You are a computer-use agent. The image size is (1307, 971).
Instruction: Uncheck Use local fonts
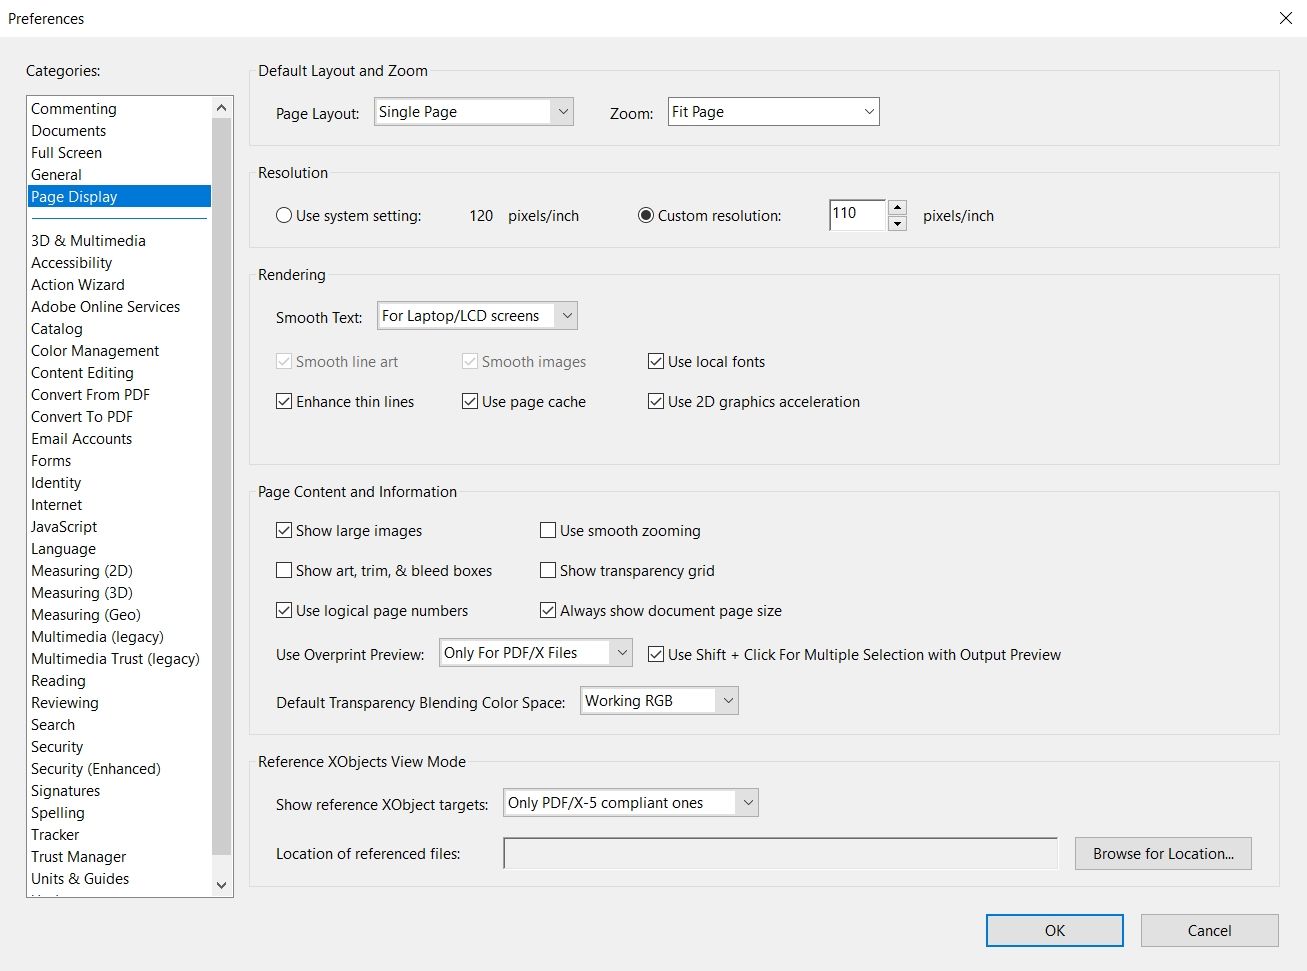pyautogui.click(x=656, y=361)
